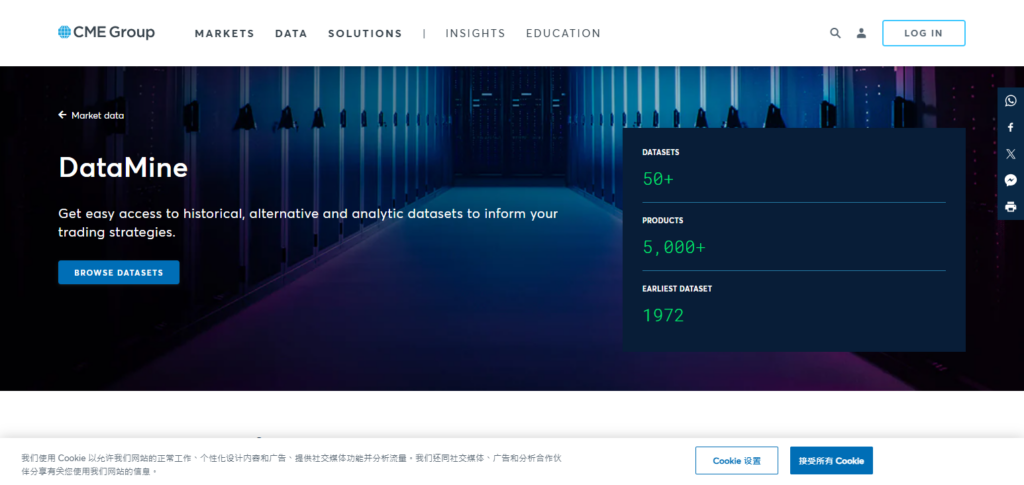Share page via Messenger icon

(x=1011, y=181)
